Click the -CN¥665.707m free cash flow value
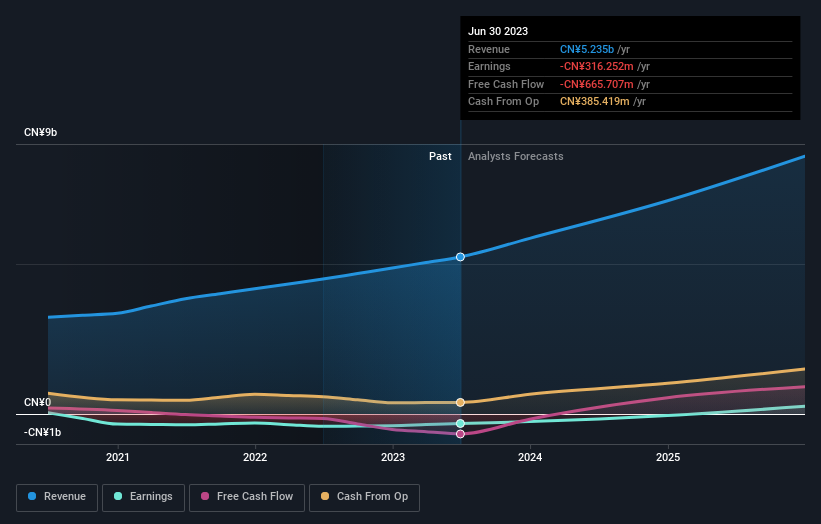The width and height of the screenshot is (821, 524). coord(596,84)
